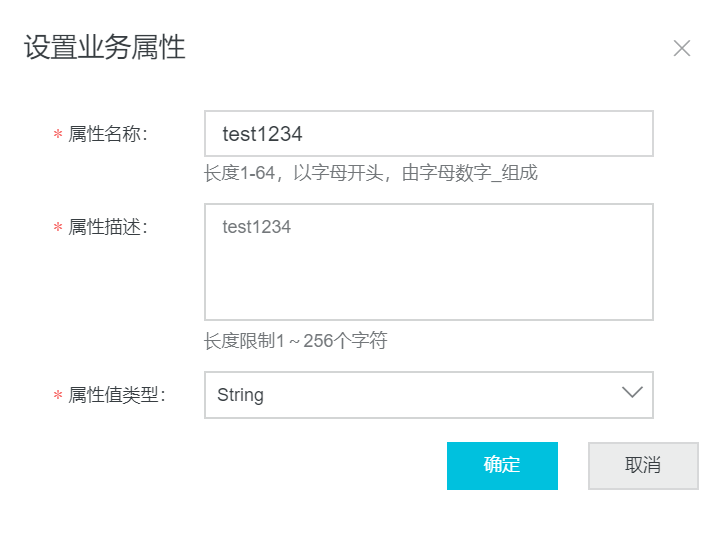Viewport: 721px width, 539px height.
Task: Close the 设置业务属性 dialog with X
Action: (681, 48)
